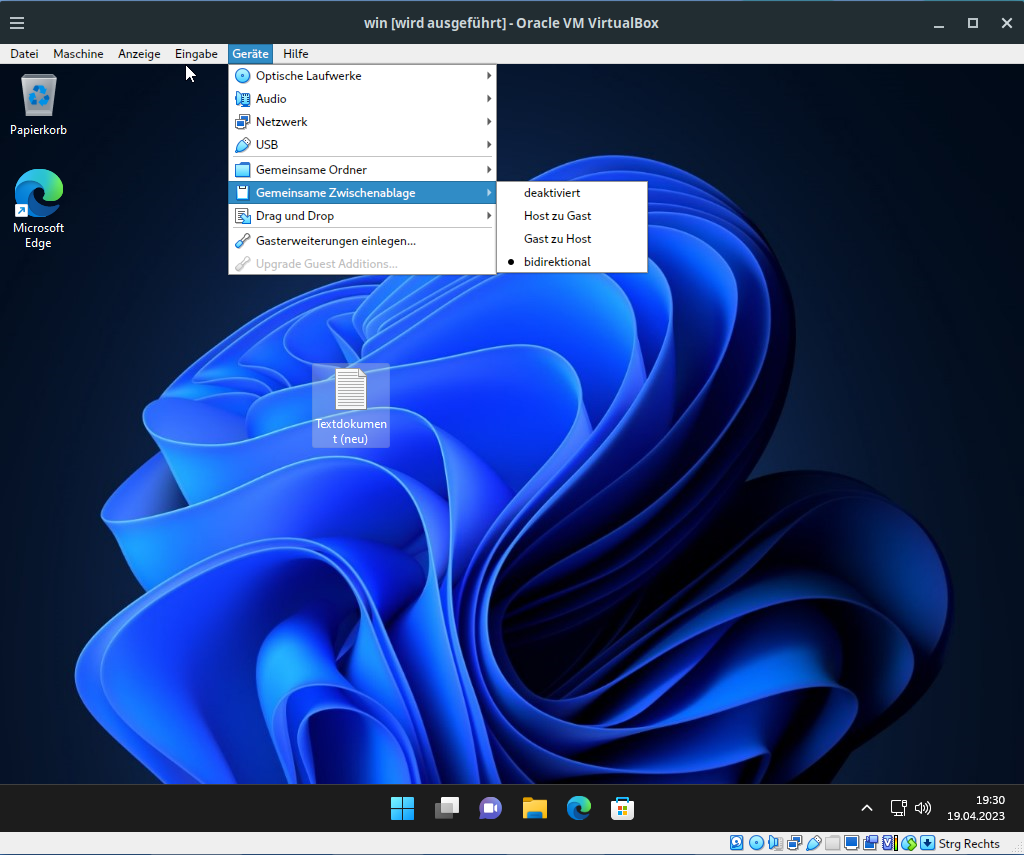Click the USB status bar icon
Viewport: 1024px width, 855px height.
point(814,843)
